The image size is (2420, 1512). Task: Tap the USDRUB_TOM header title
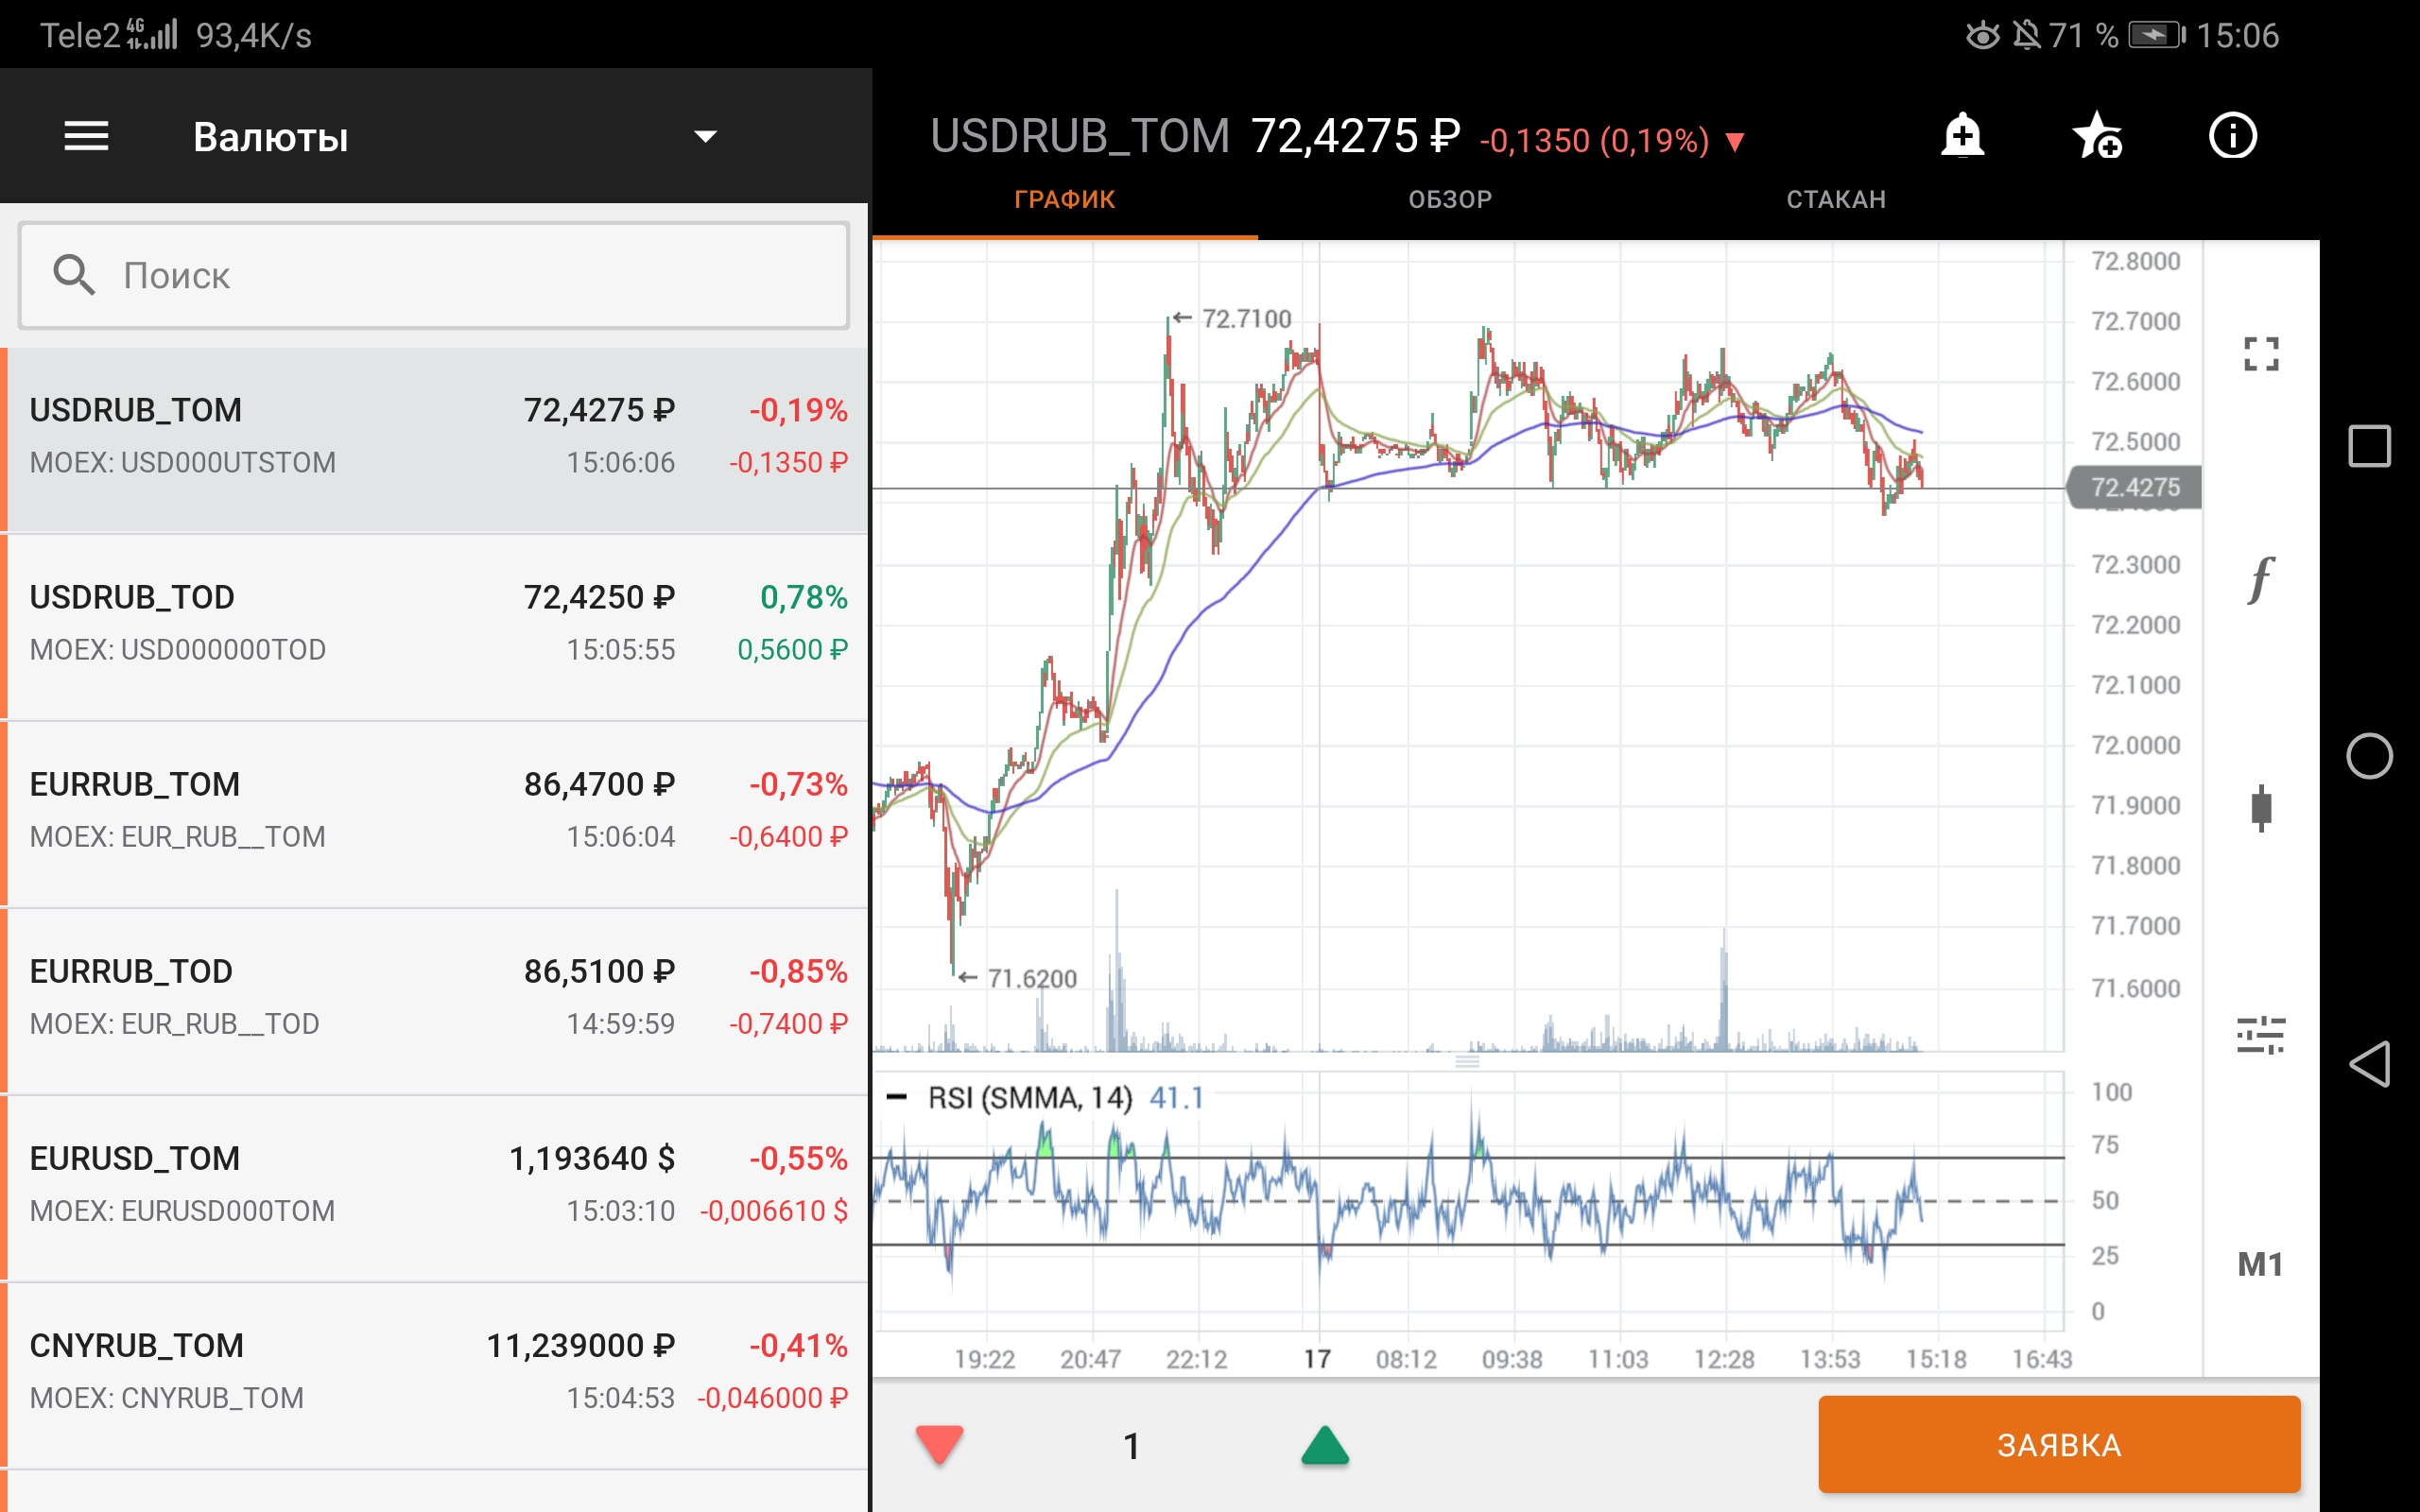(1080, 136)
